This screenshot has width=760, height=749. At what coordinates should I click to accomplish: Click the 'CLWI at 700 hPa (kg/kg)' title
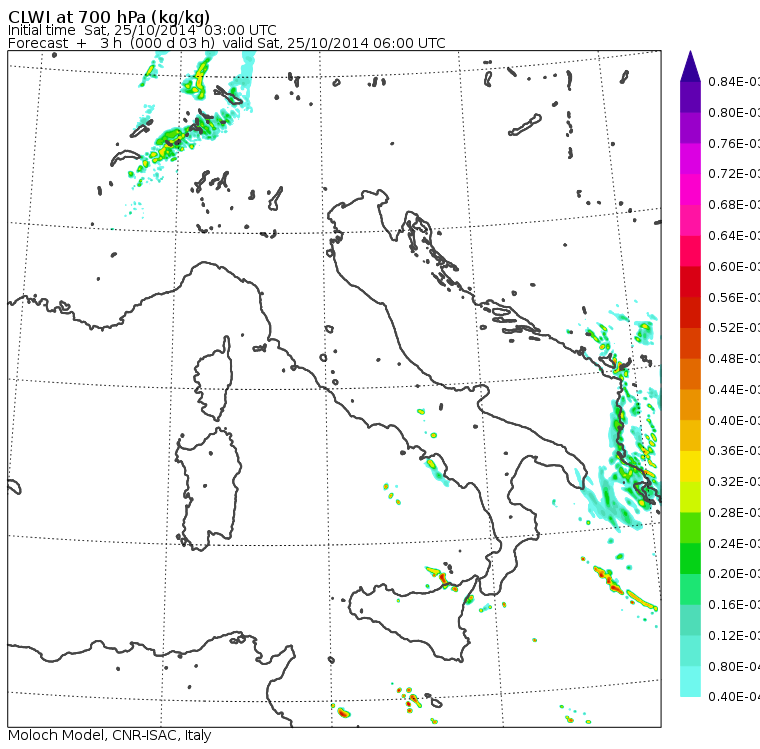click(109, 16)
